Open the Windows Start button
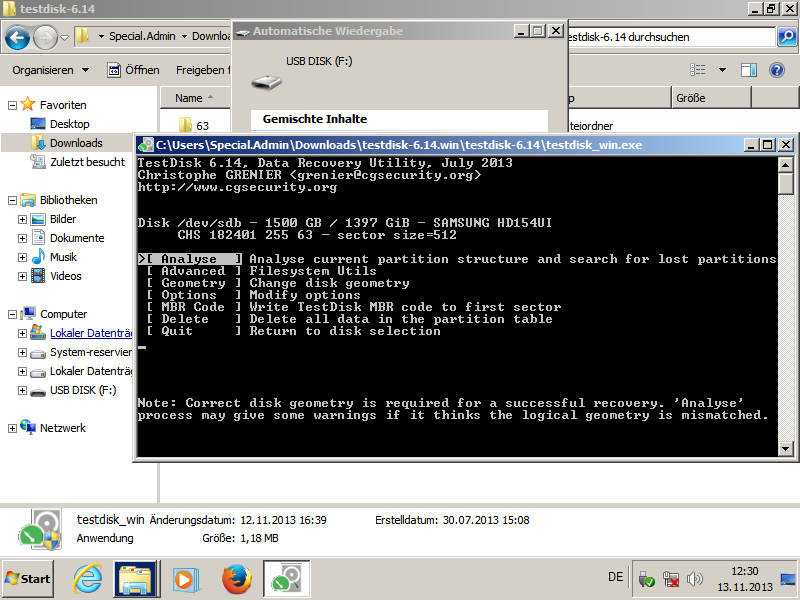Image resolution: width=800 pixels, height=600 pixels. (28, 579)
